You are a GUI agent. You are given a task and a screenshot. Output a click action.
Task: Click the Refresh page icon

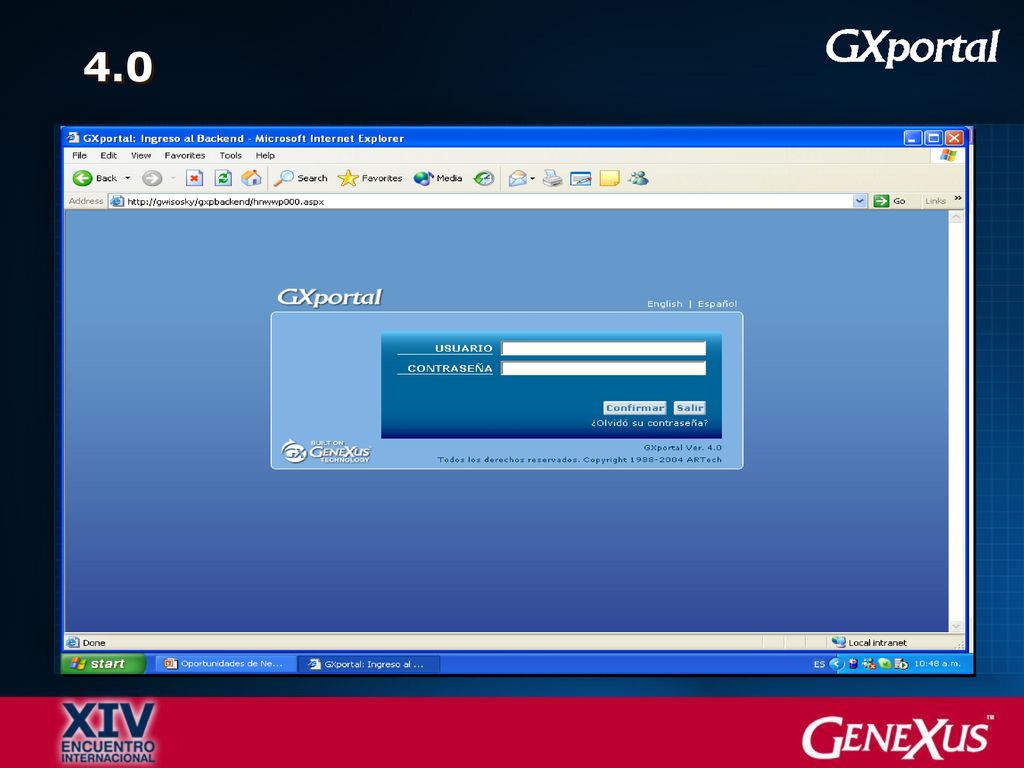point(223,178)
